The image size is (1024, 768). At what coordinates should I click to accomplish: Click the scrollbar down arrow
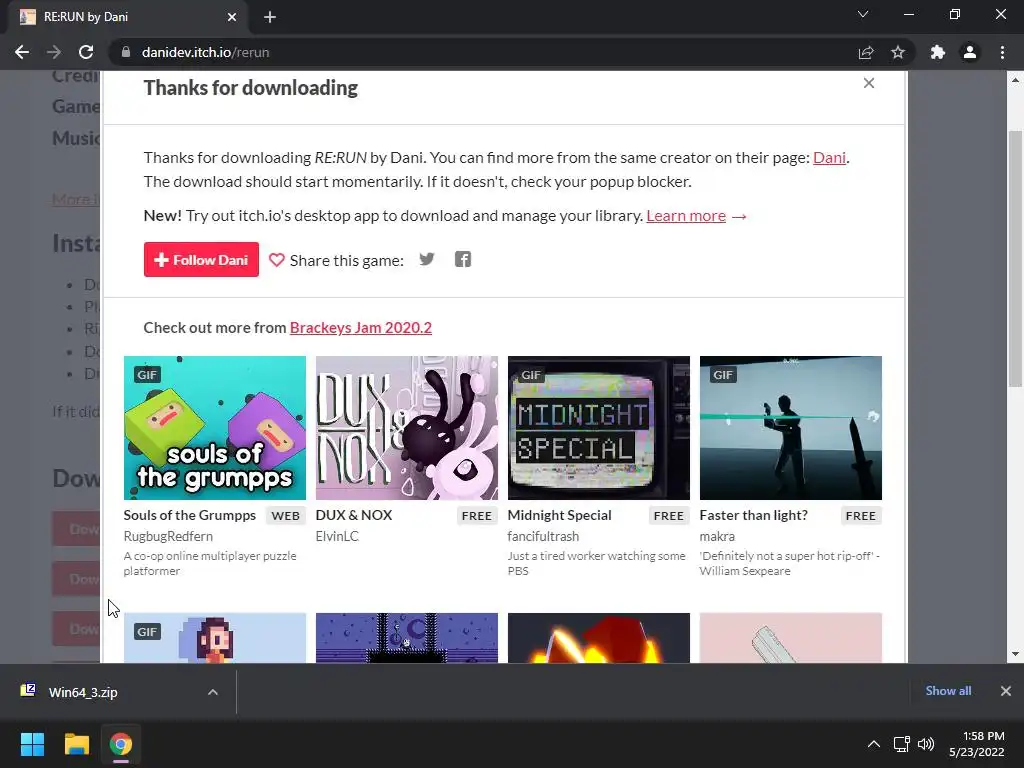(x=1015, y=654)
